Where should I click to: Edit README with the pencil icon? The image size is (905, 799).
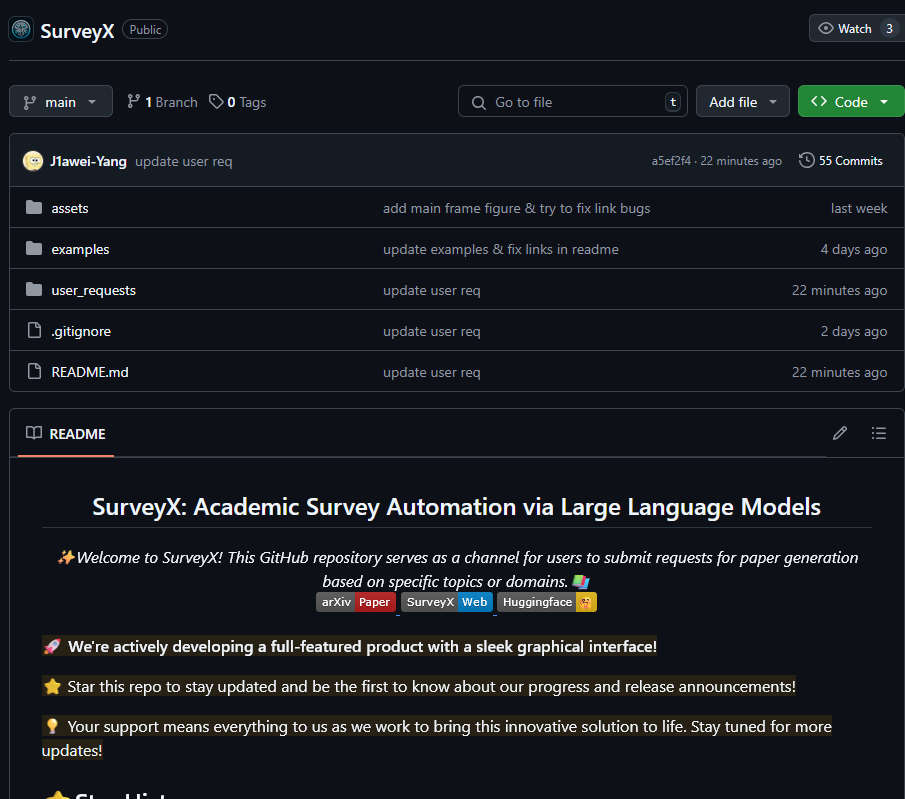[840, 433]
